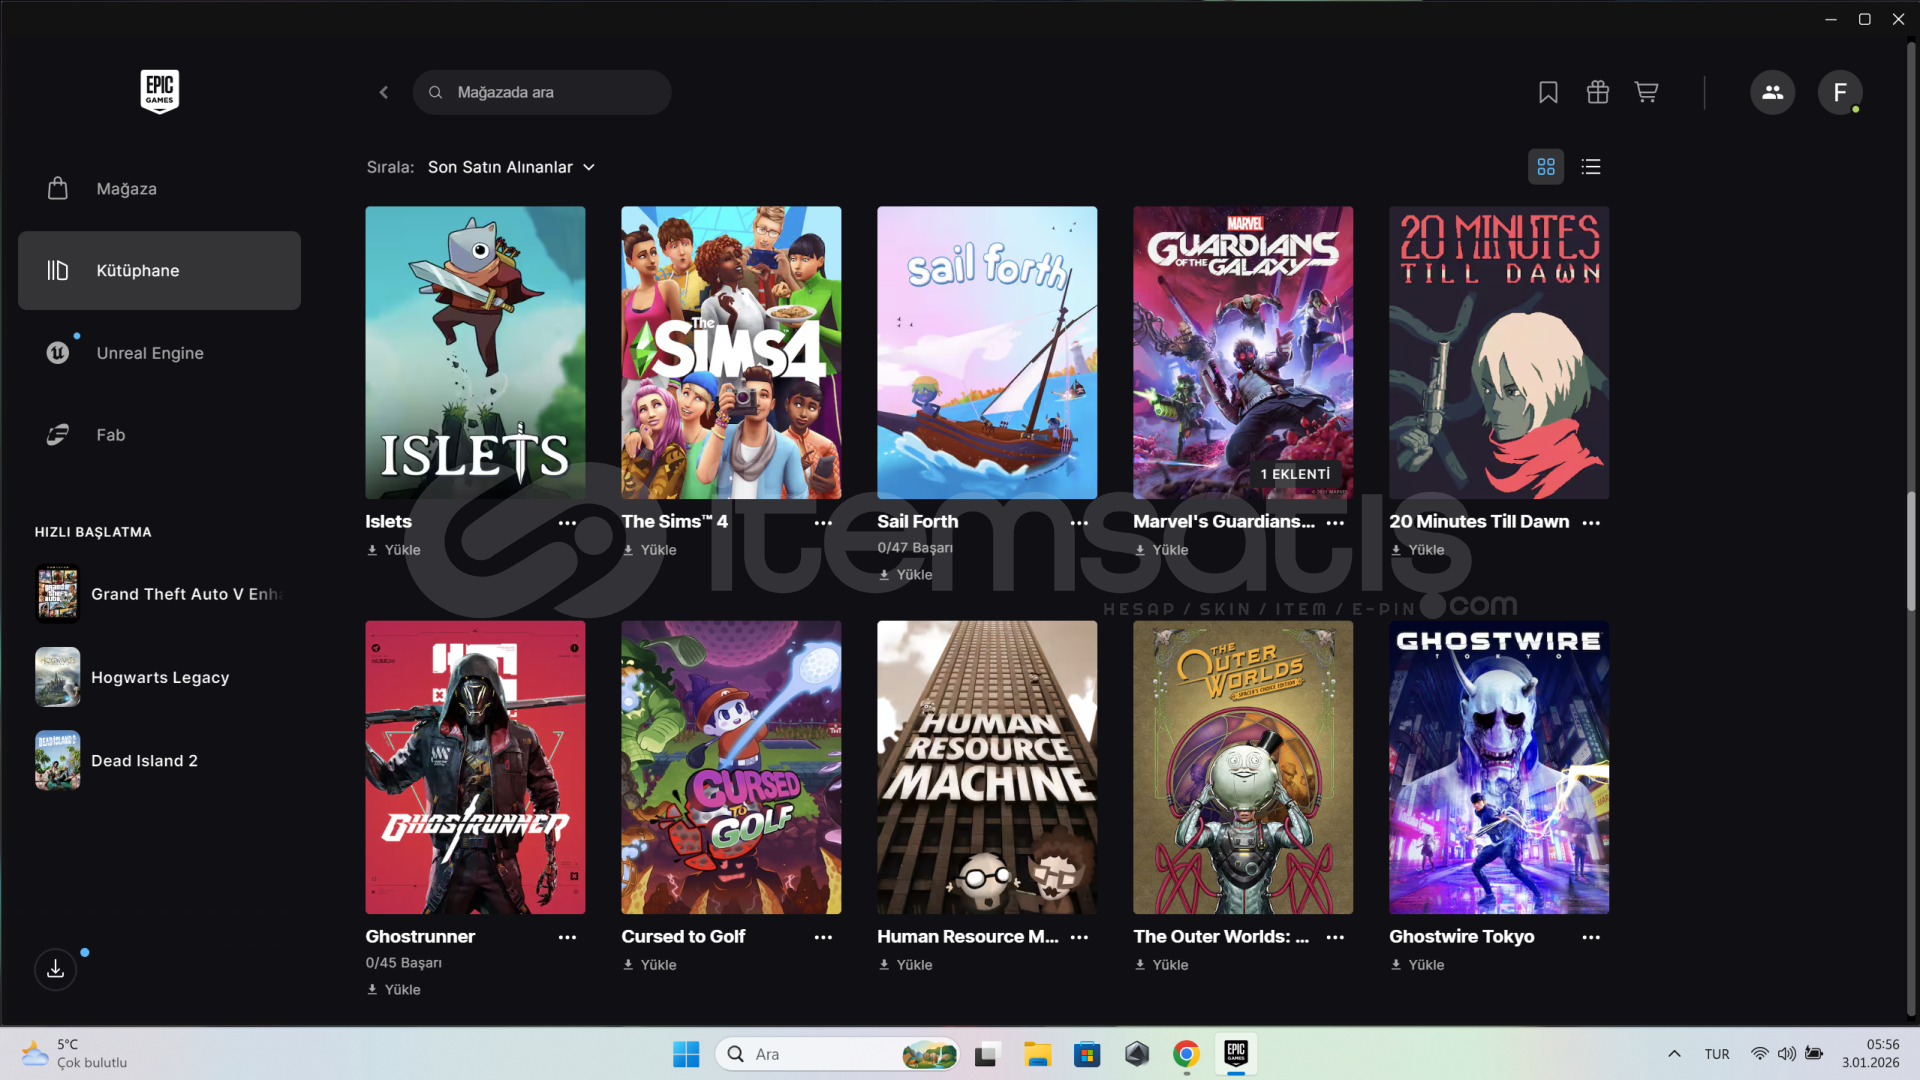Image resolution: width=1920 pixels, height=1080 pixels.
Task: Open Mağaza in the sidebar
Action: (x=126, y=189)
